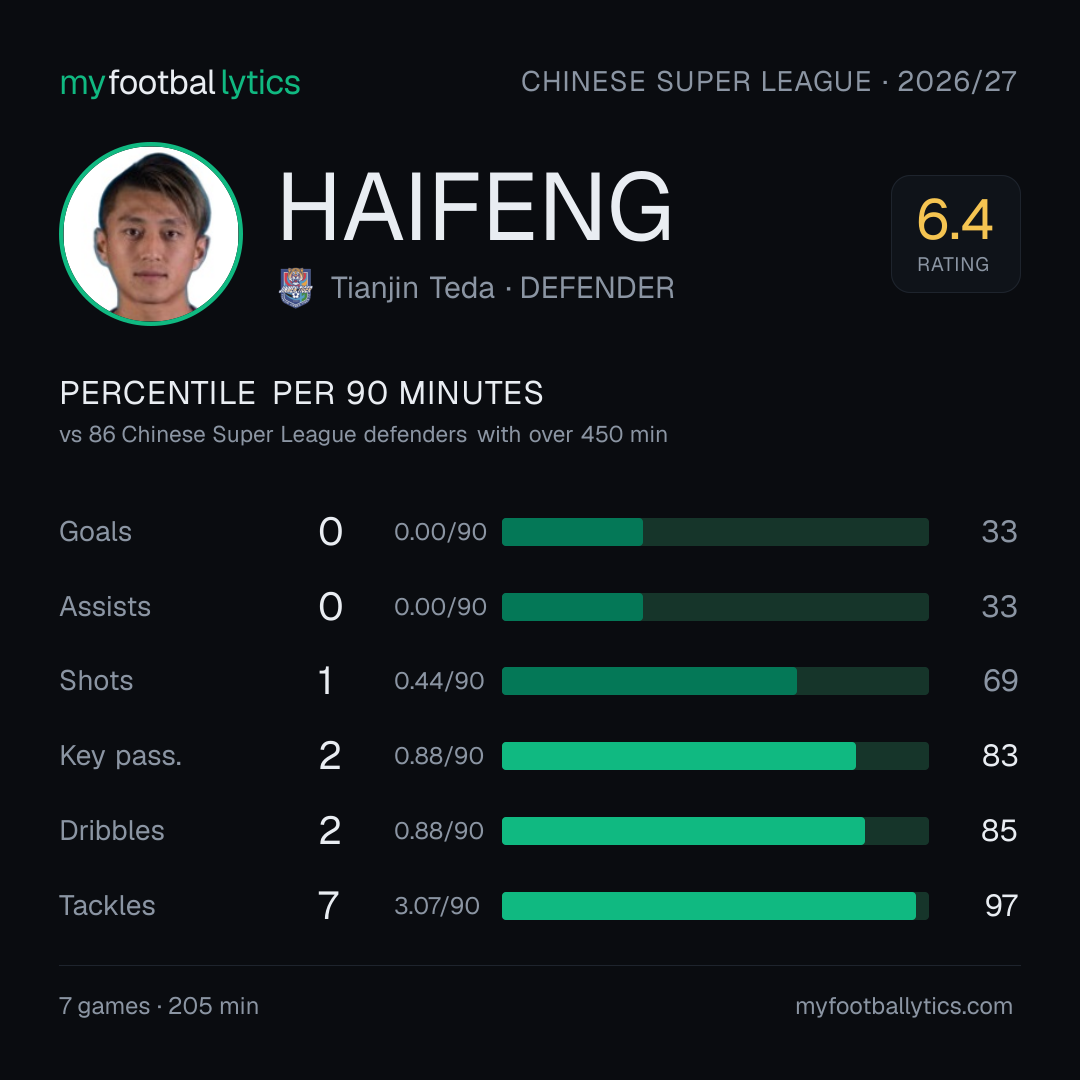
Task: Select the player portrait photo
Action: pos(151,233)
